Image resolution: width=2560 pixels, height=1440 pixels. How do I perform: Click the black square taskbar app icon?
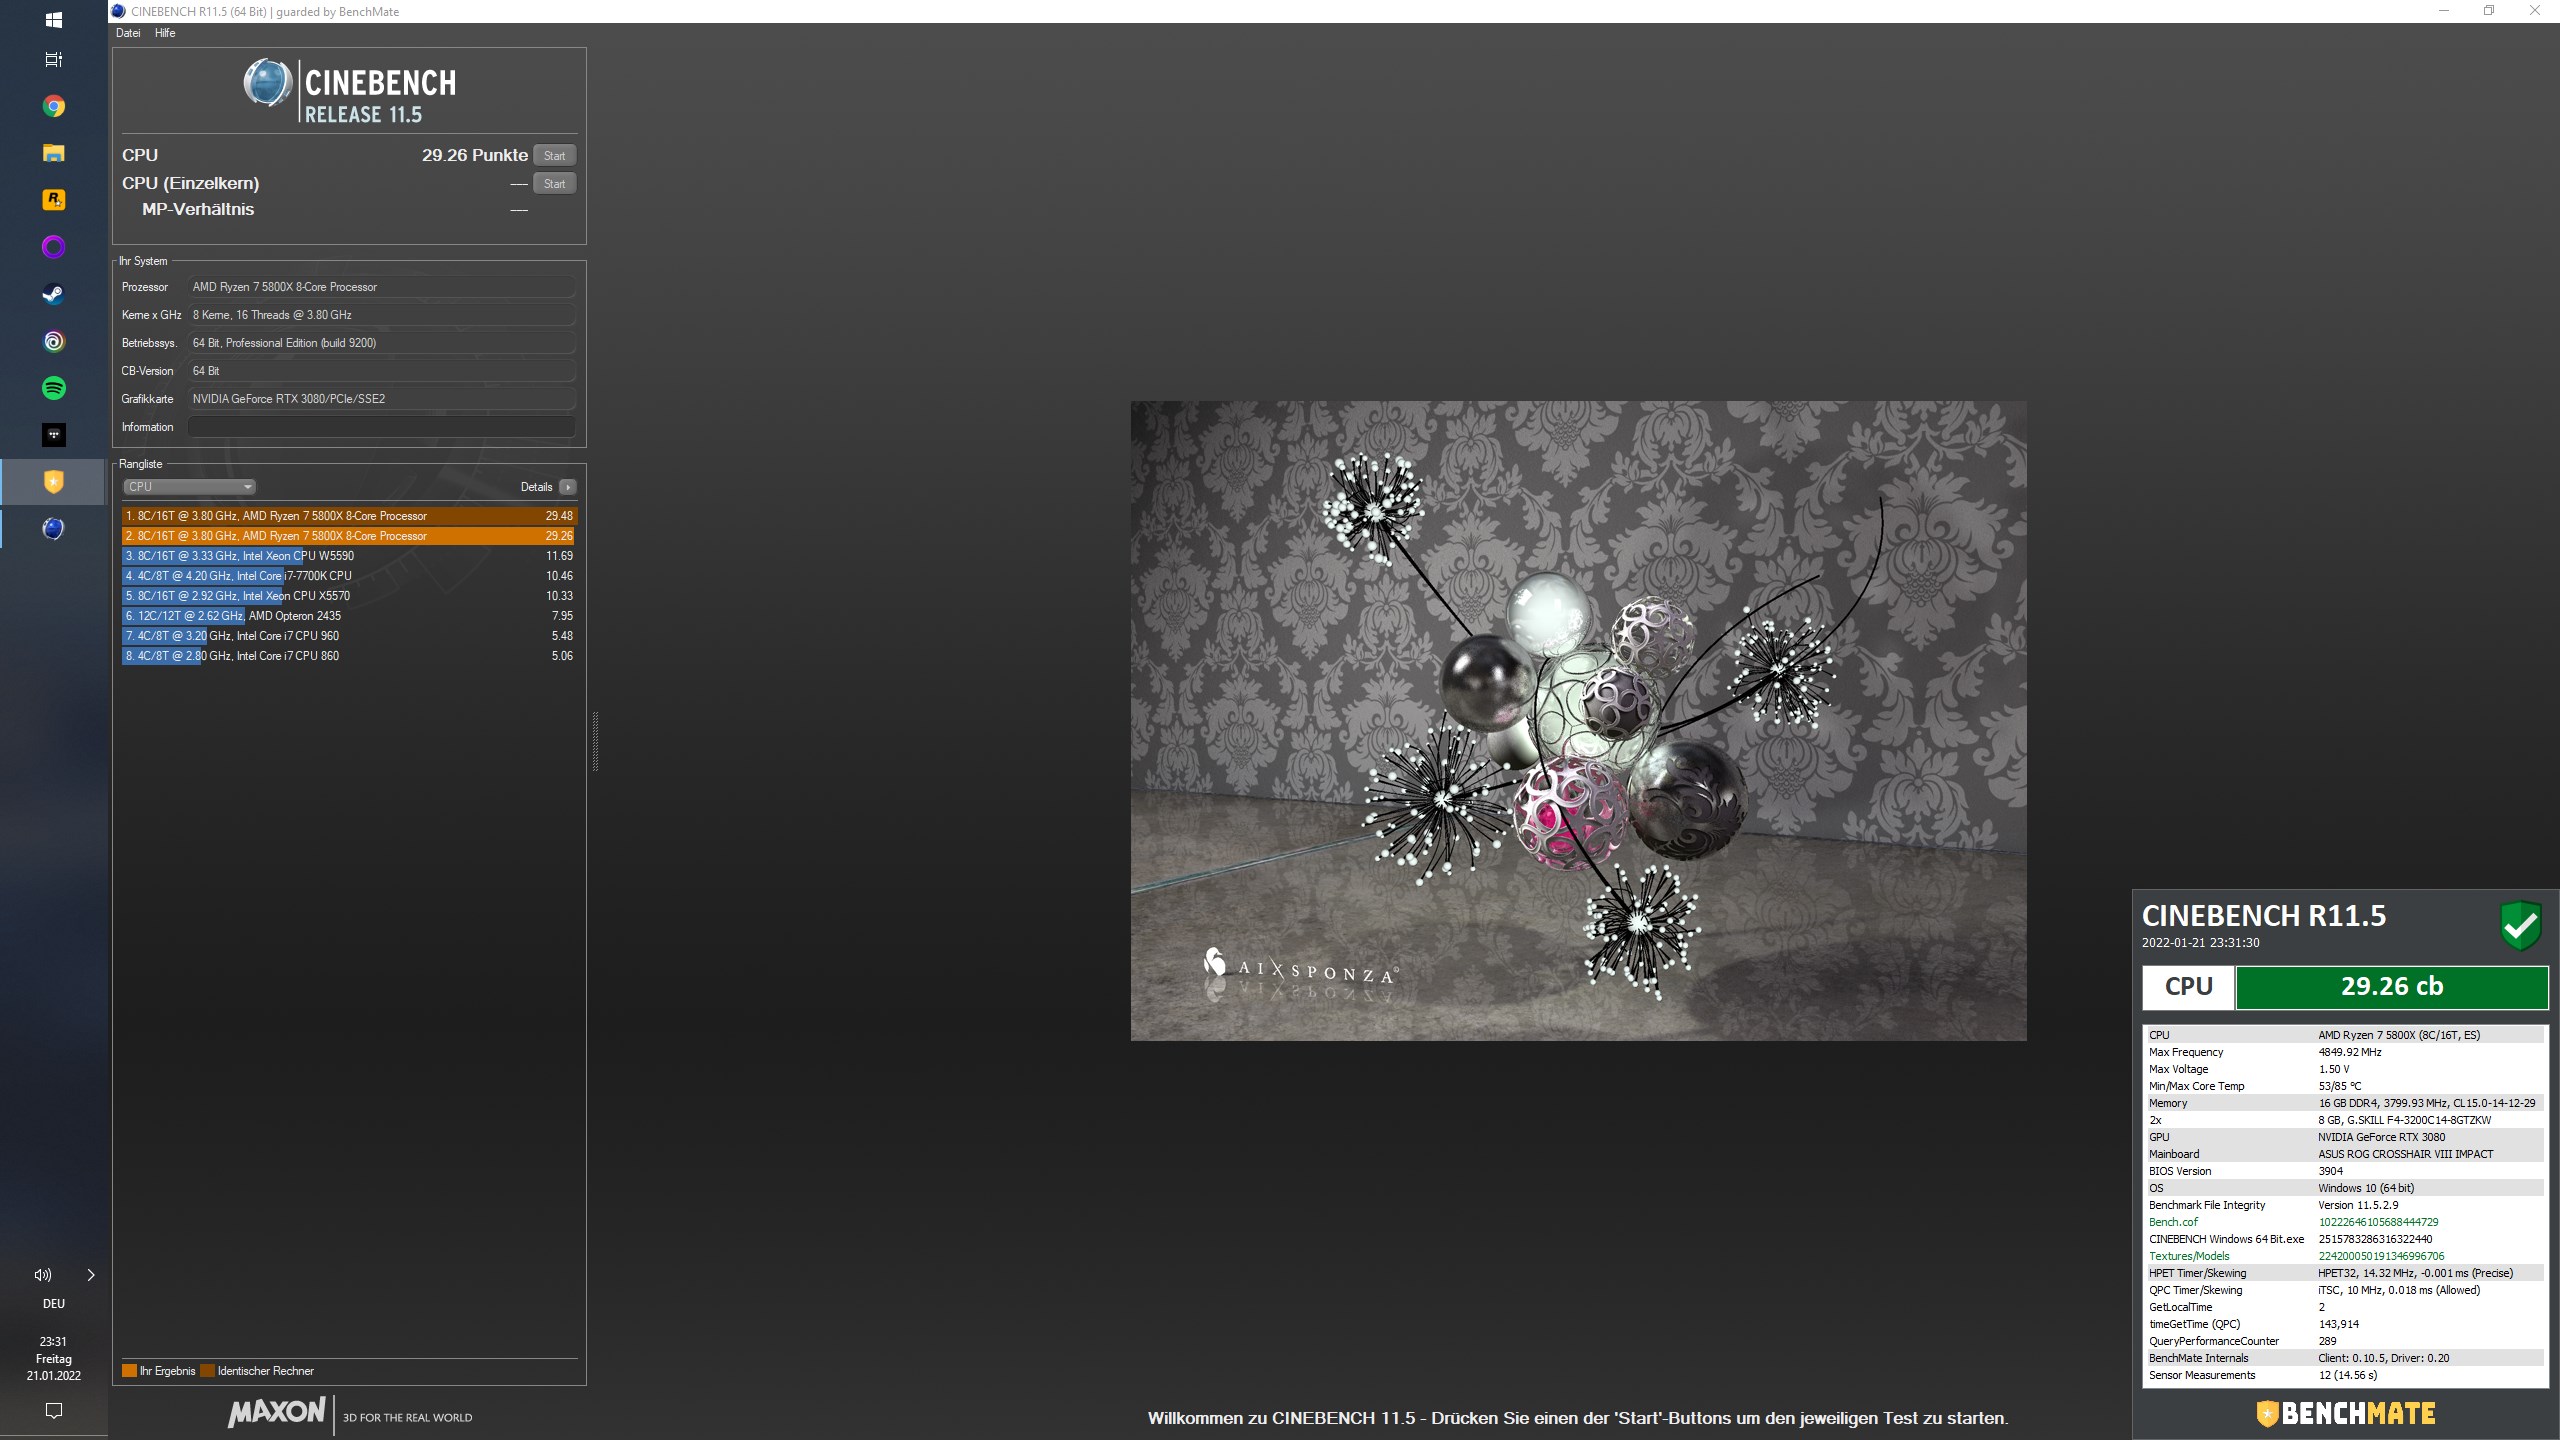click(54, 435)
